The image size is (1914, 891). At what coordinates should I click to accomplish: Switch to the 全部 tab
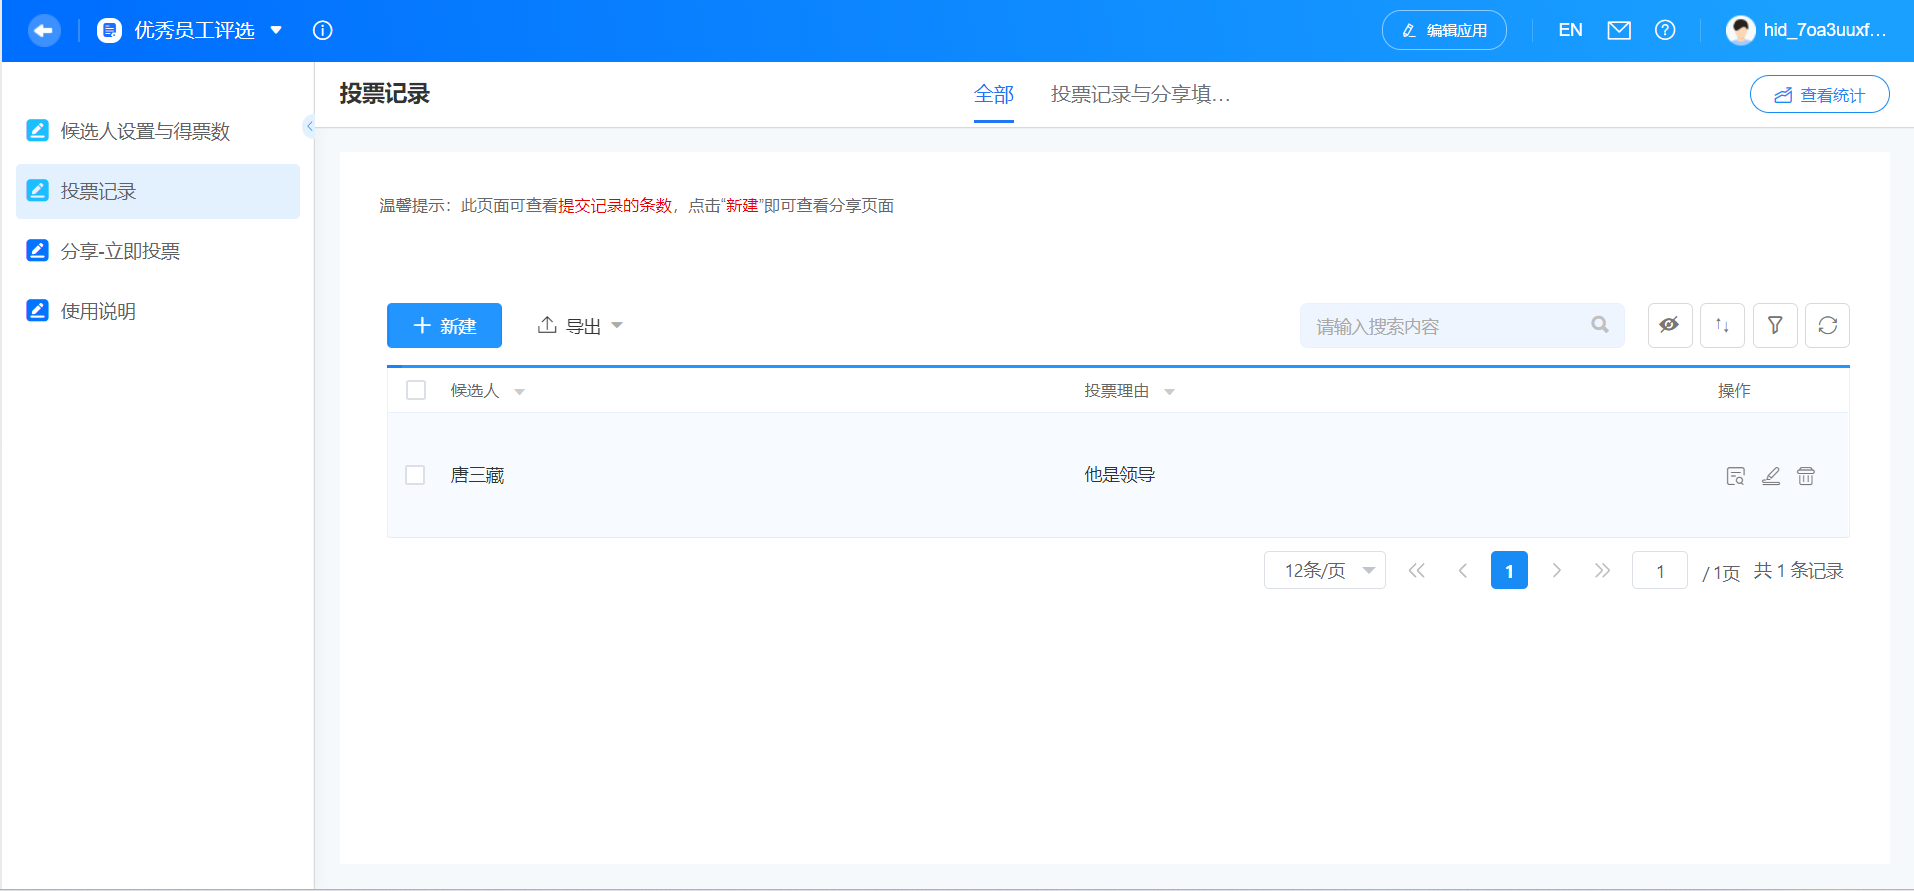pos(994,94)
